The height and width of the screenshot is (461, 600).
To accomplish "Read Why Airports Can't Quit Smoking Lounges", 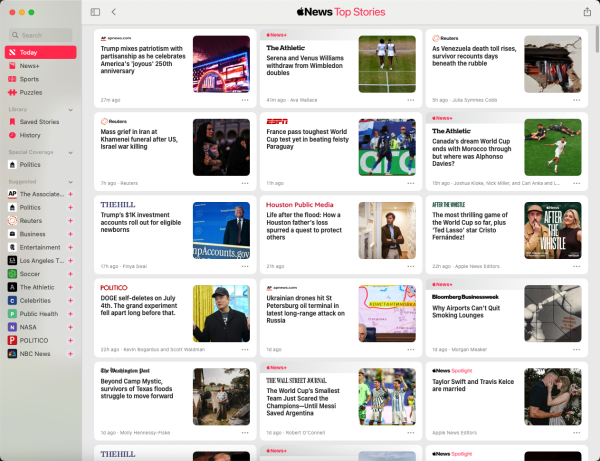I will point(466,311).
